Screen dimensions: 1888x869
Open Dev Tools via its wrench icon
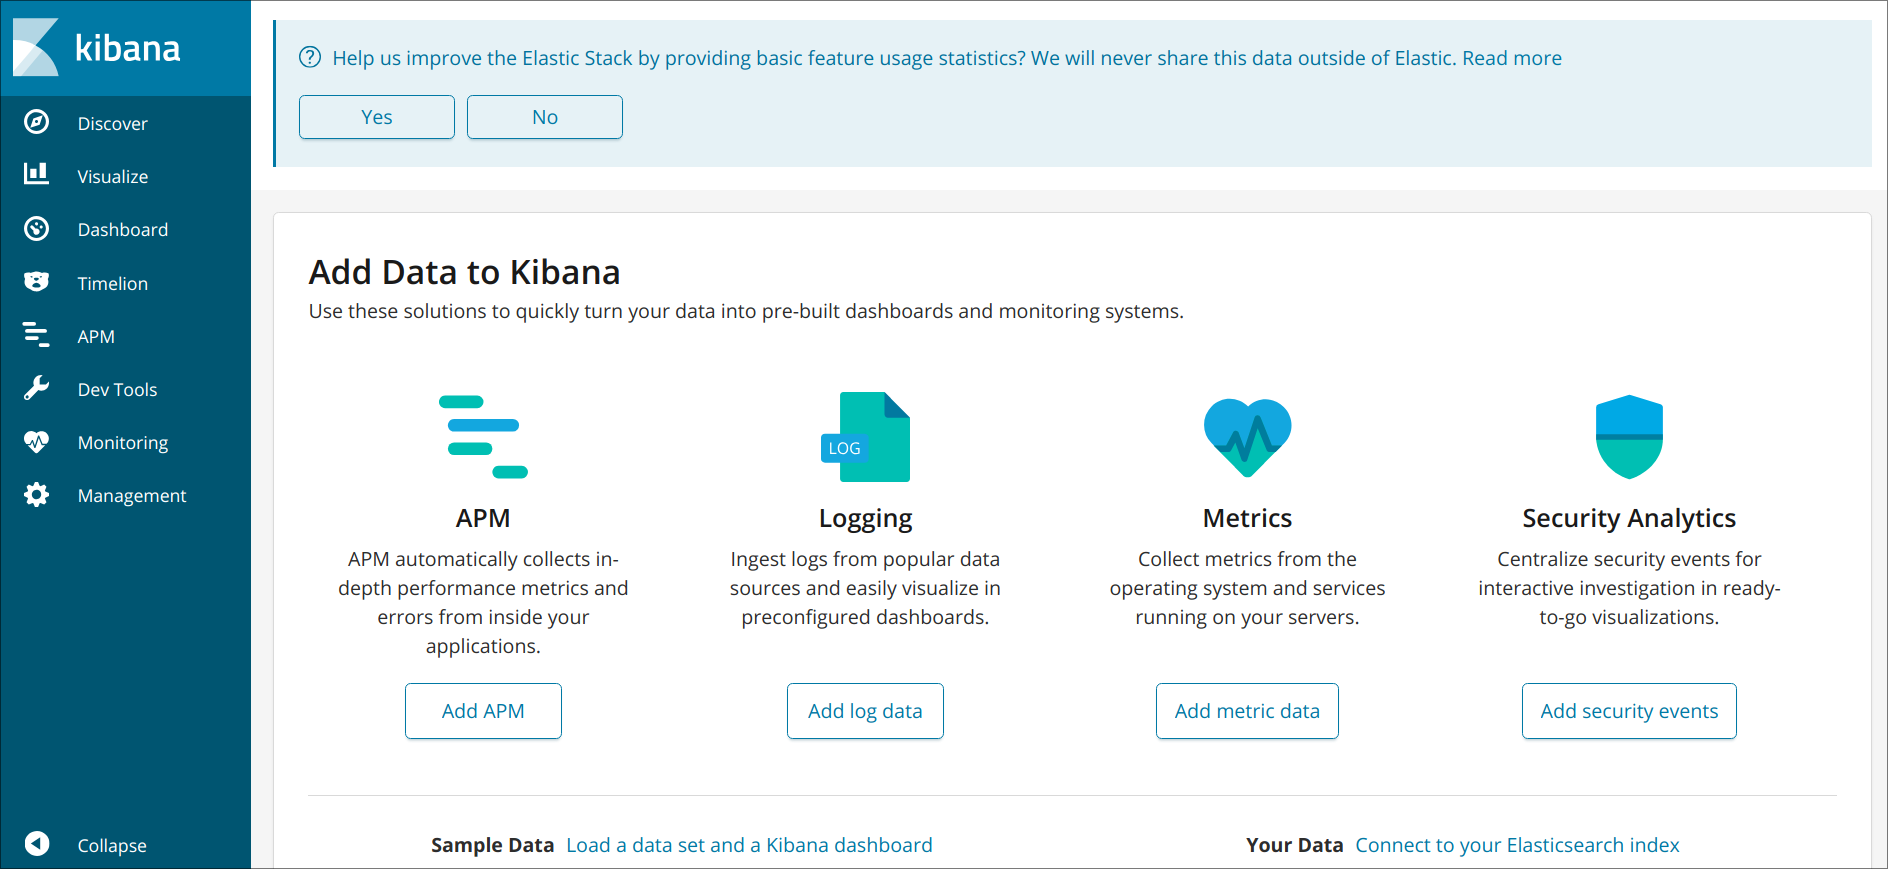[x=37, y=388]
